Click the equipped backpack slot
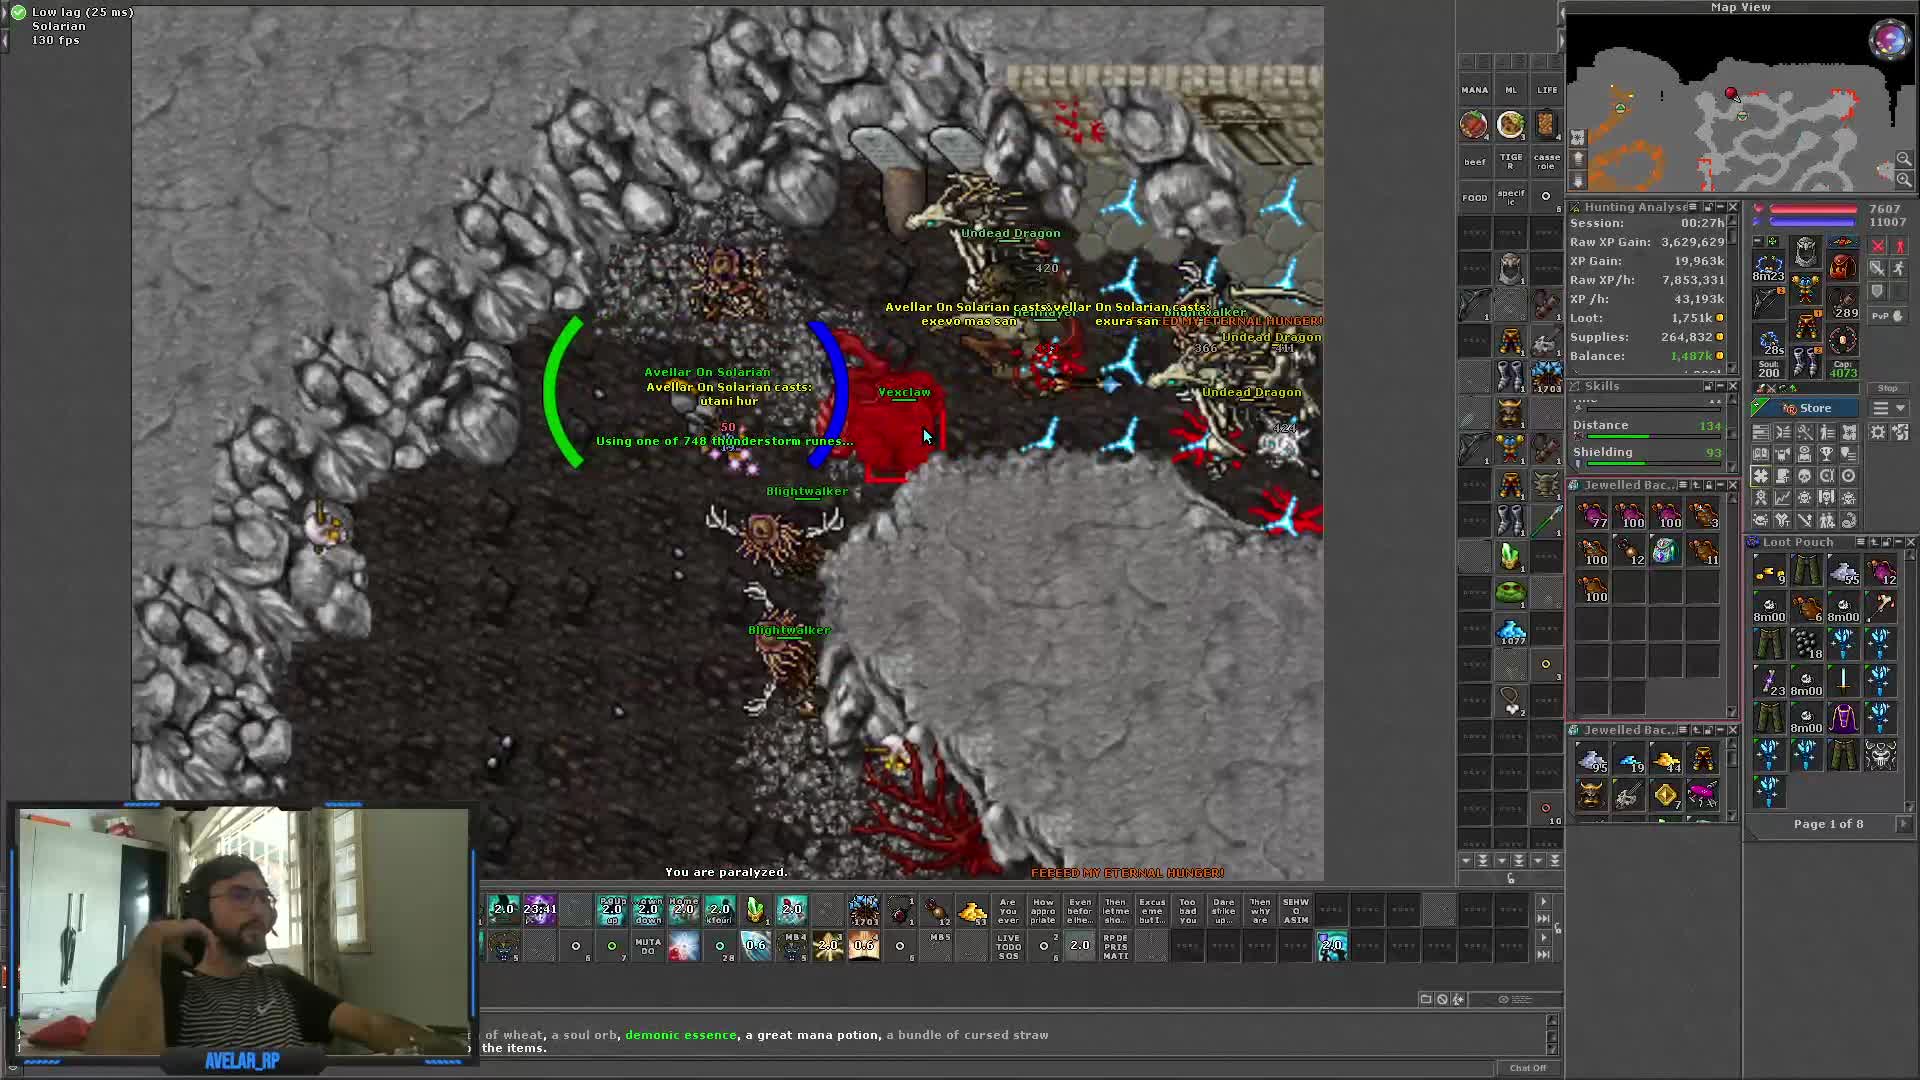 pos(1842,266)
